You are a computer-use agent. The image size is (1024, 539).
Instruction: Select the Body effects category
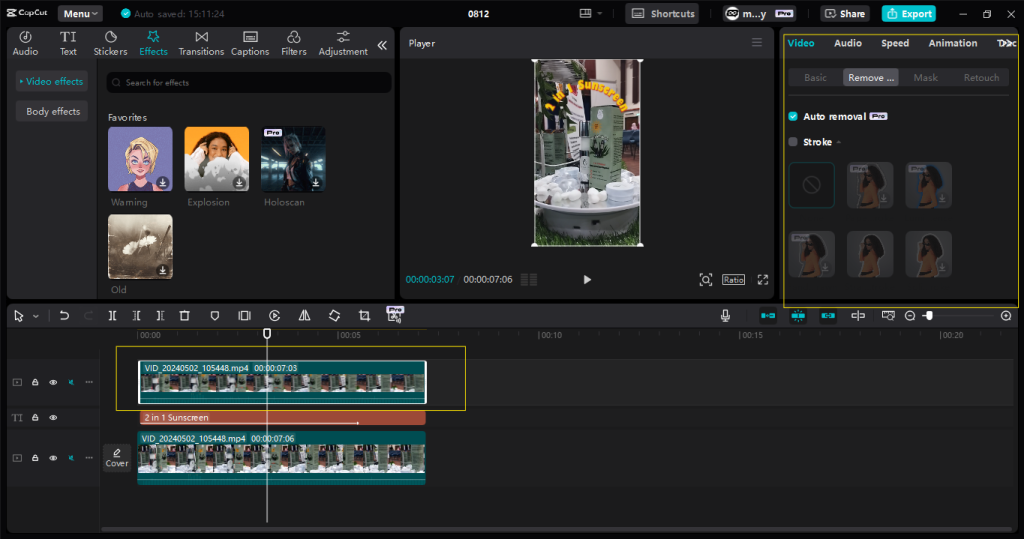[x=53, y=112]
